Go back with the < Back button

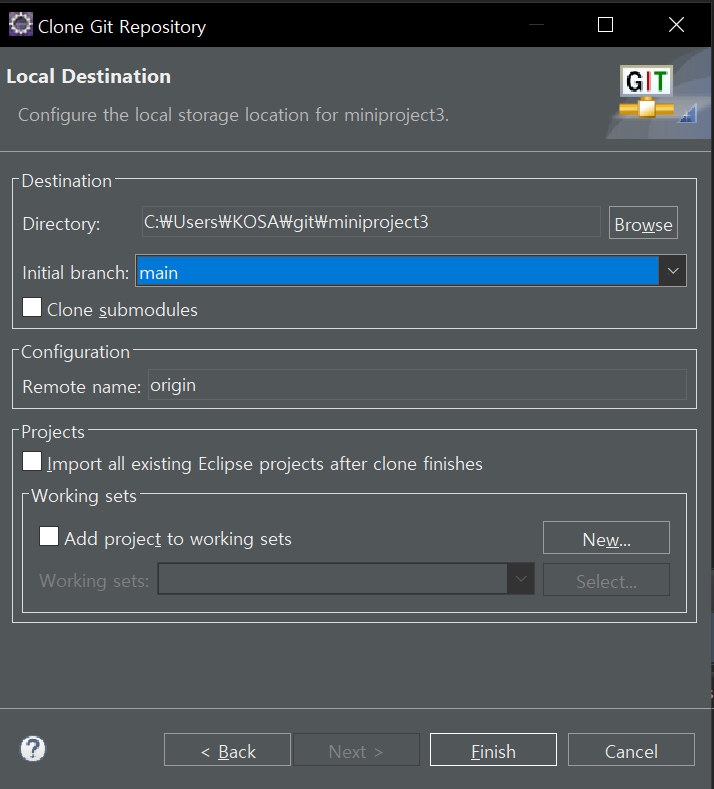(227, 750)
